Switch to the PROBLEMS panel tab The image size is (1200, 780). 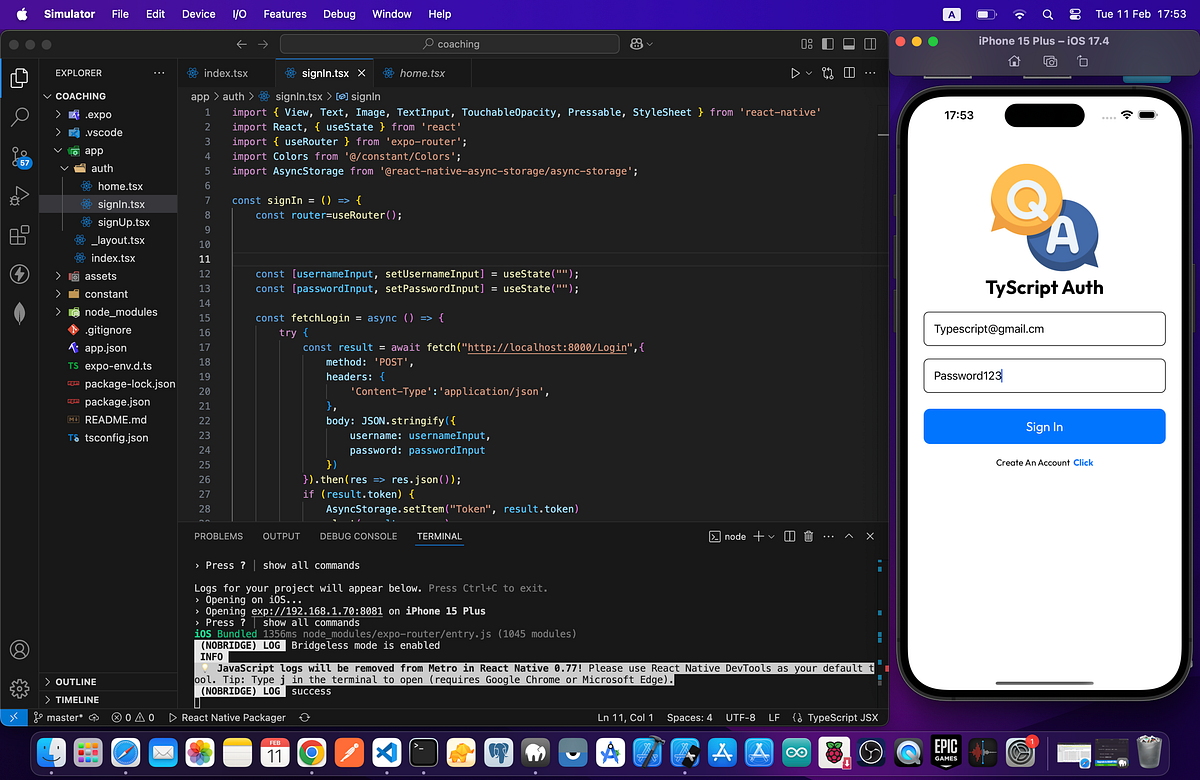(x=220, y=536)
